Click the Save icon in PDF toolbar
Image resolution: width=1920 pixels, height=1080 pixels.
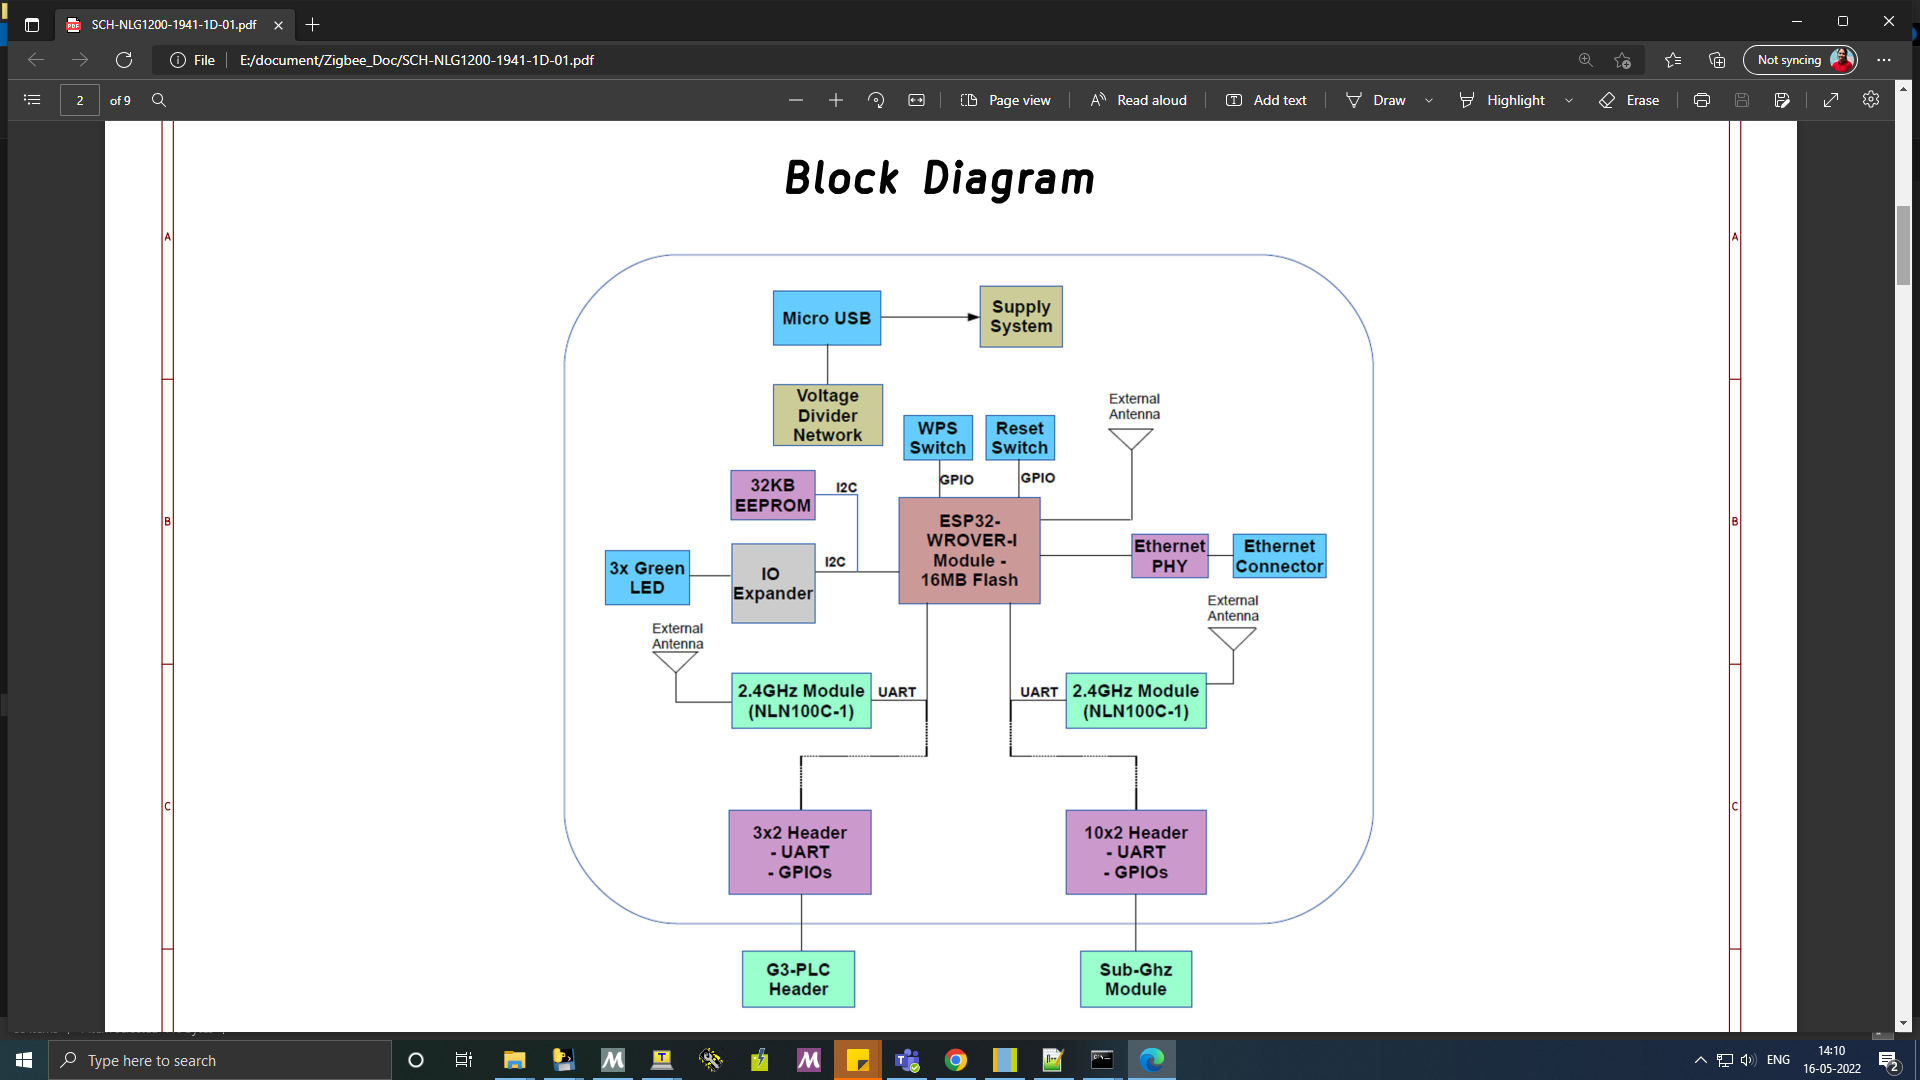coord(1742,100)
